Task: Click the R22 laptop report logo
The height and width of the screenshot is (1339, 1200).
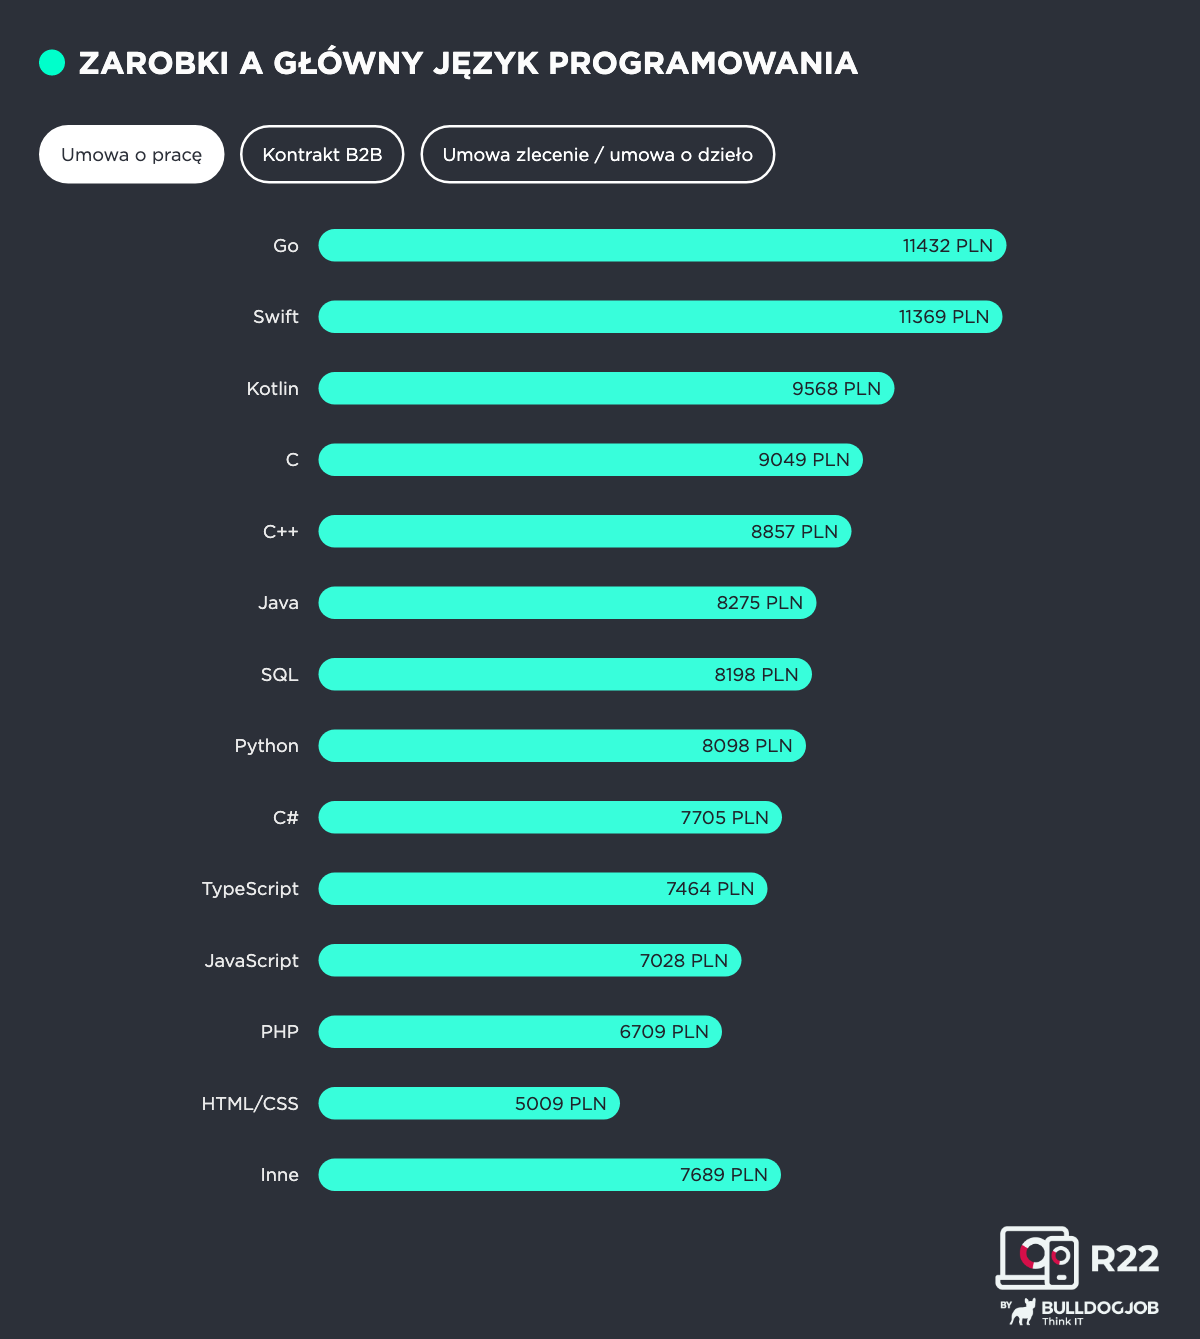Action: pyautogui.click(x=1038, y=1257)
